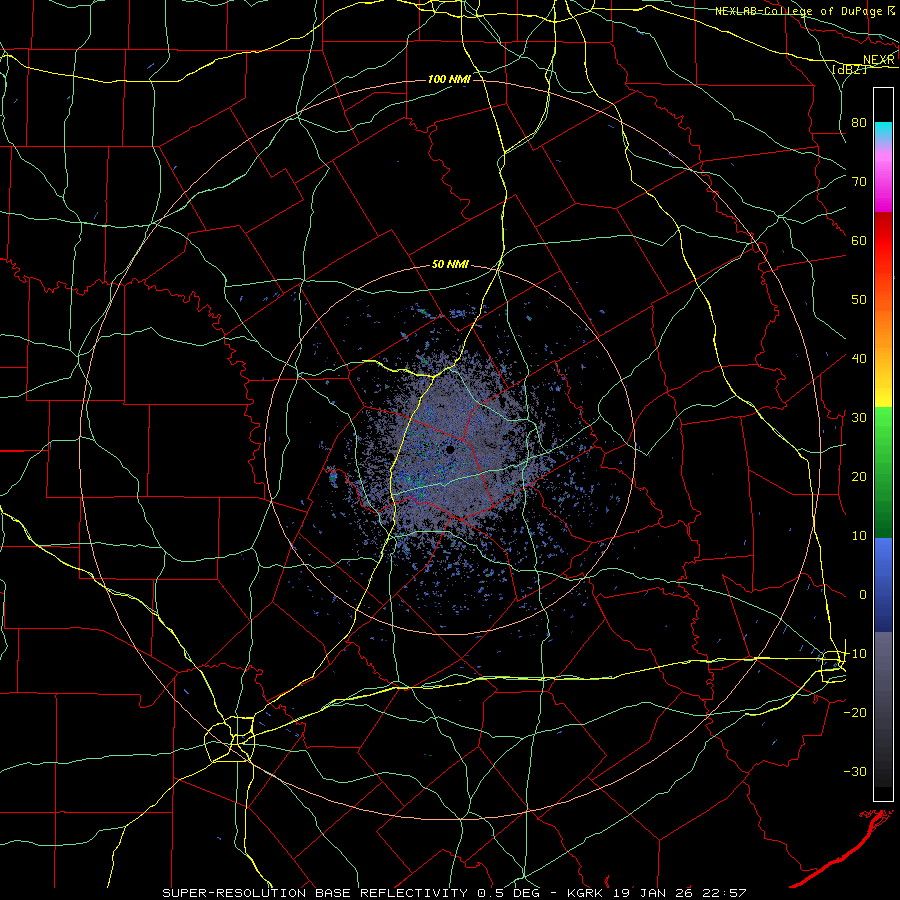900x900 pixels.
Task: Click the -30 value on dBZ scale
Action: [855, 771]
